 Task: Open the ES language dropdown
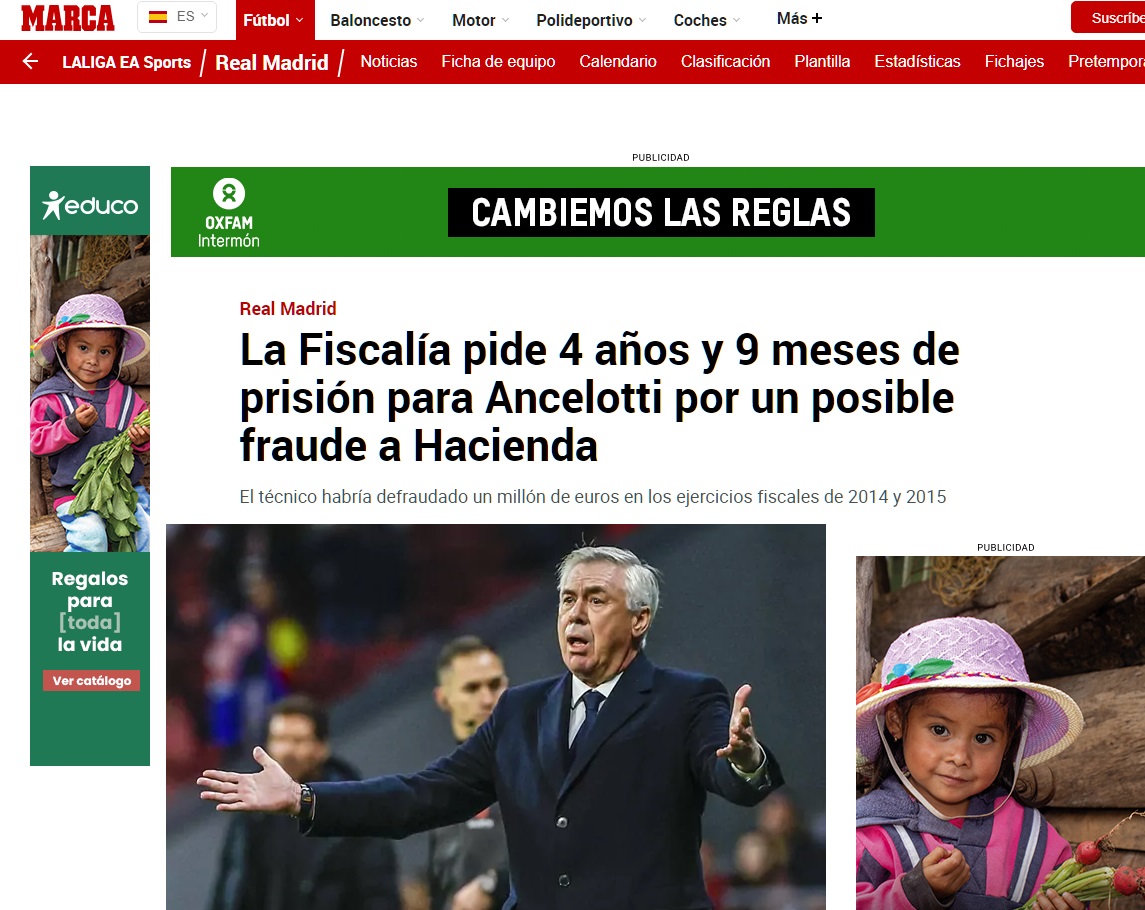tap(177, 17)
